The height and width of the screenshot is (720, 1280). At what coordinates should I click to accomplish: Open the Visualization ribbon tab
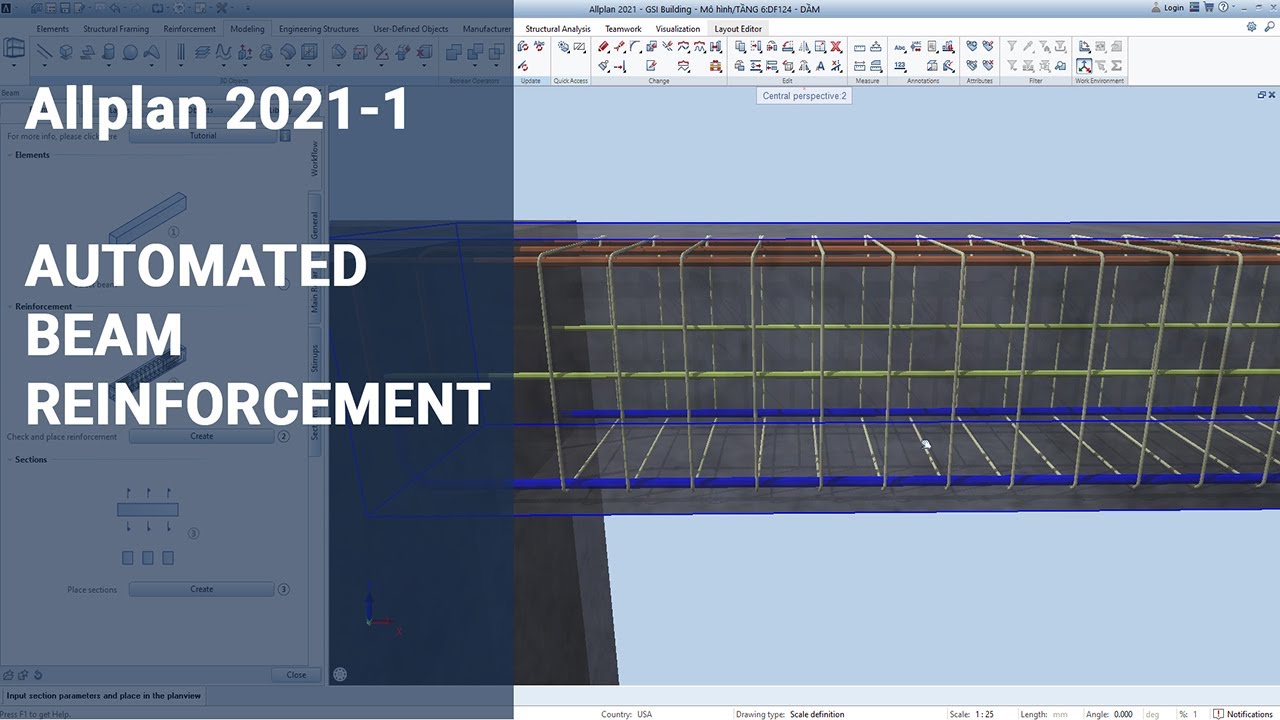click(x=678, y=29)
